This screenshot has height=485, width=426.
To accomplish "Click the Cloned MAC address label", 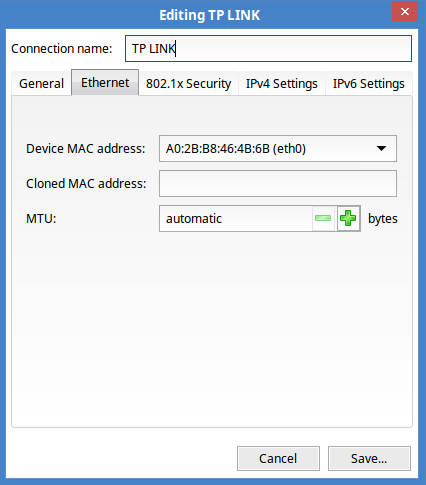I will pyautogui.click(x=86, y=184).
